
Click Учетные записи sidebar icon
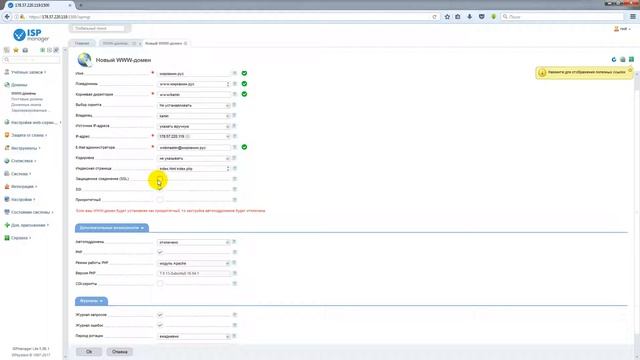7,72
